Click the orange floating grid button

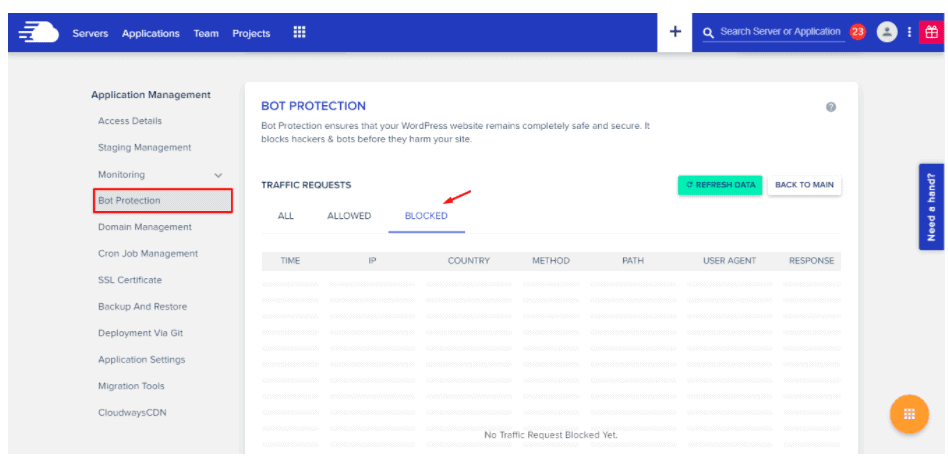[x=909, y=414]
